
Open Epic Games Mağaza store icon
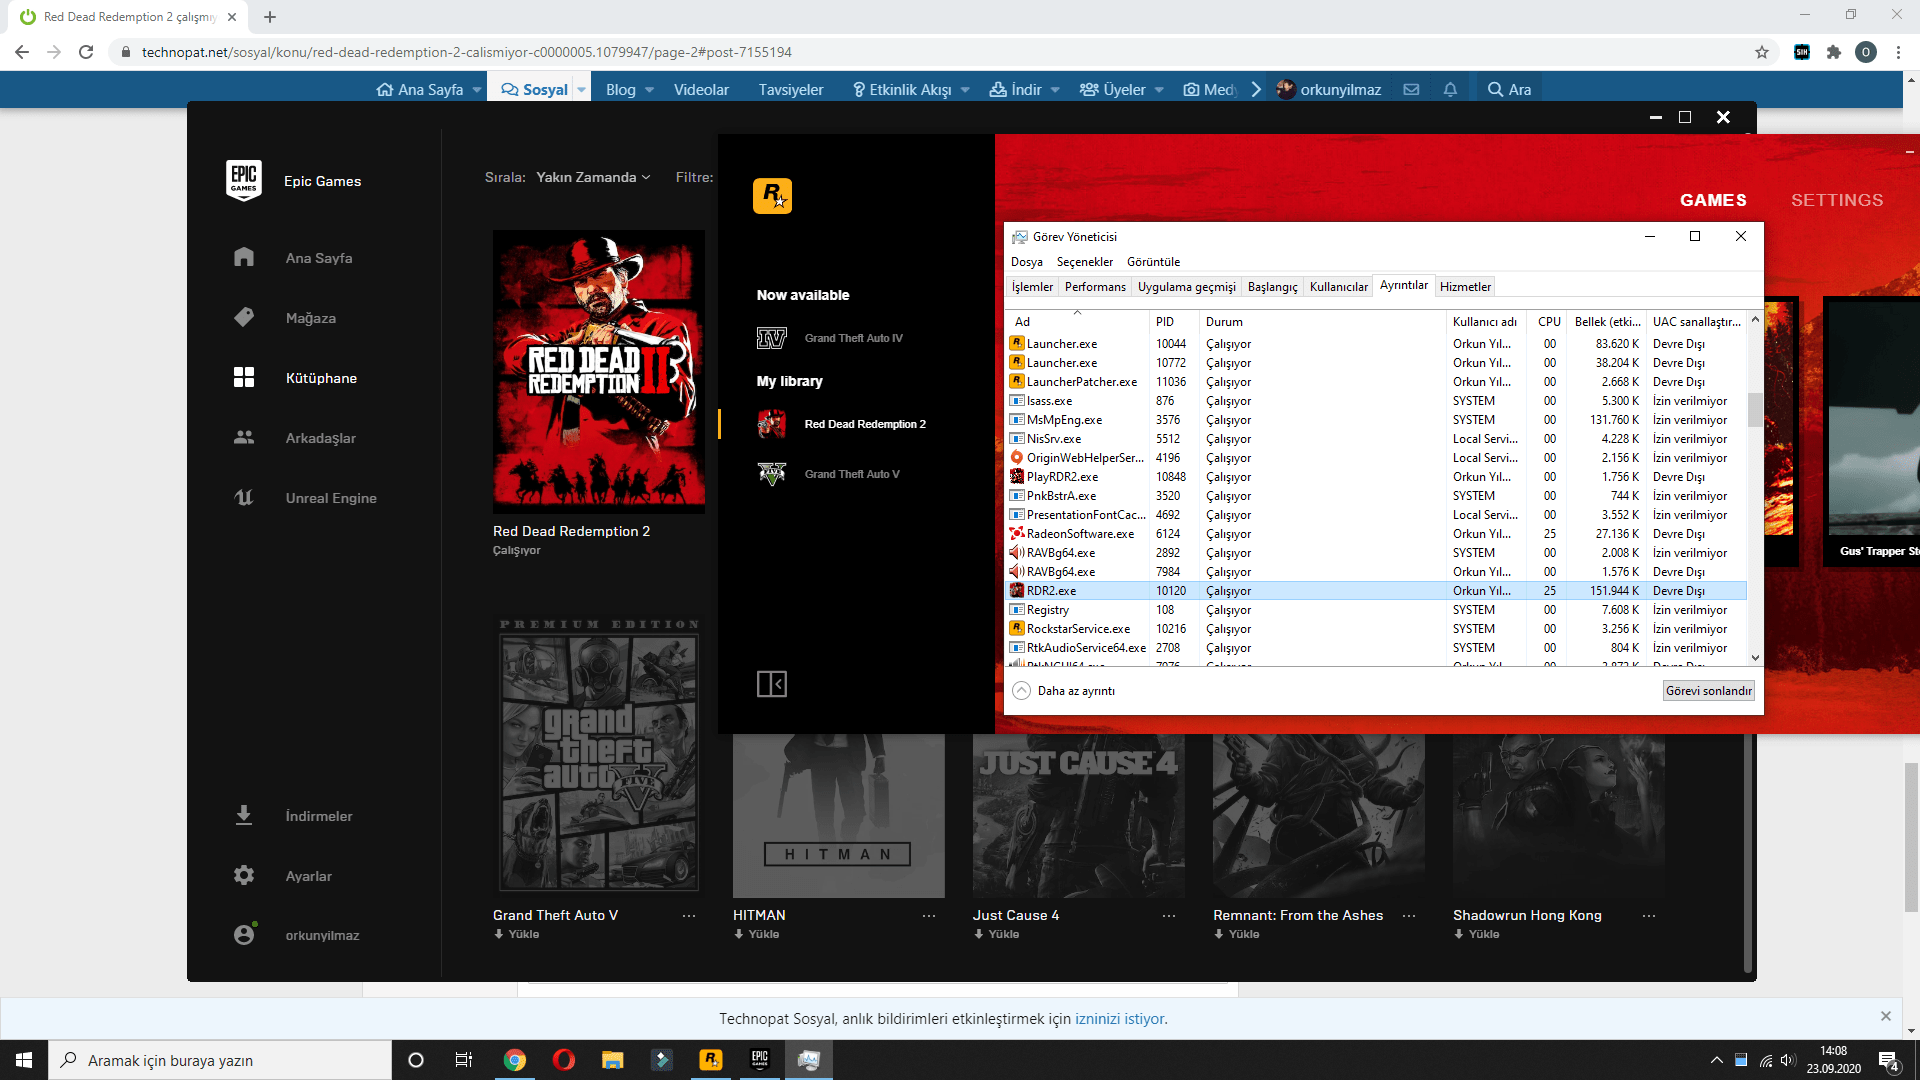pos(244,317)
